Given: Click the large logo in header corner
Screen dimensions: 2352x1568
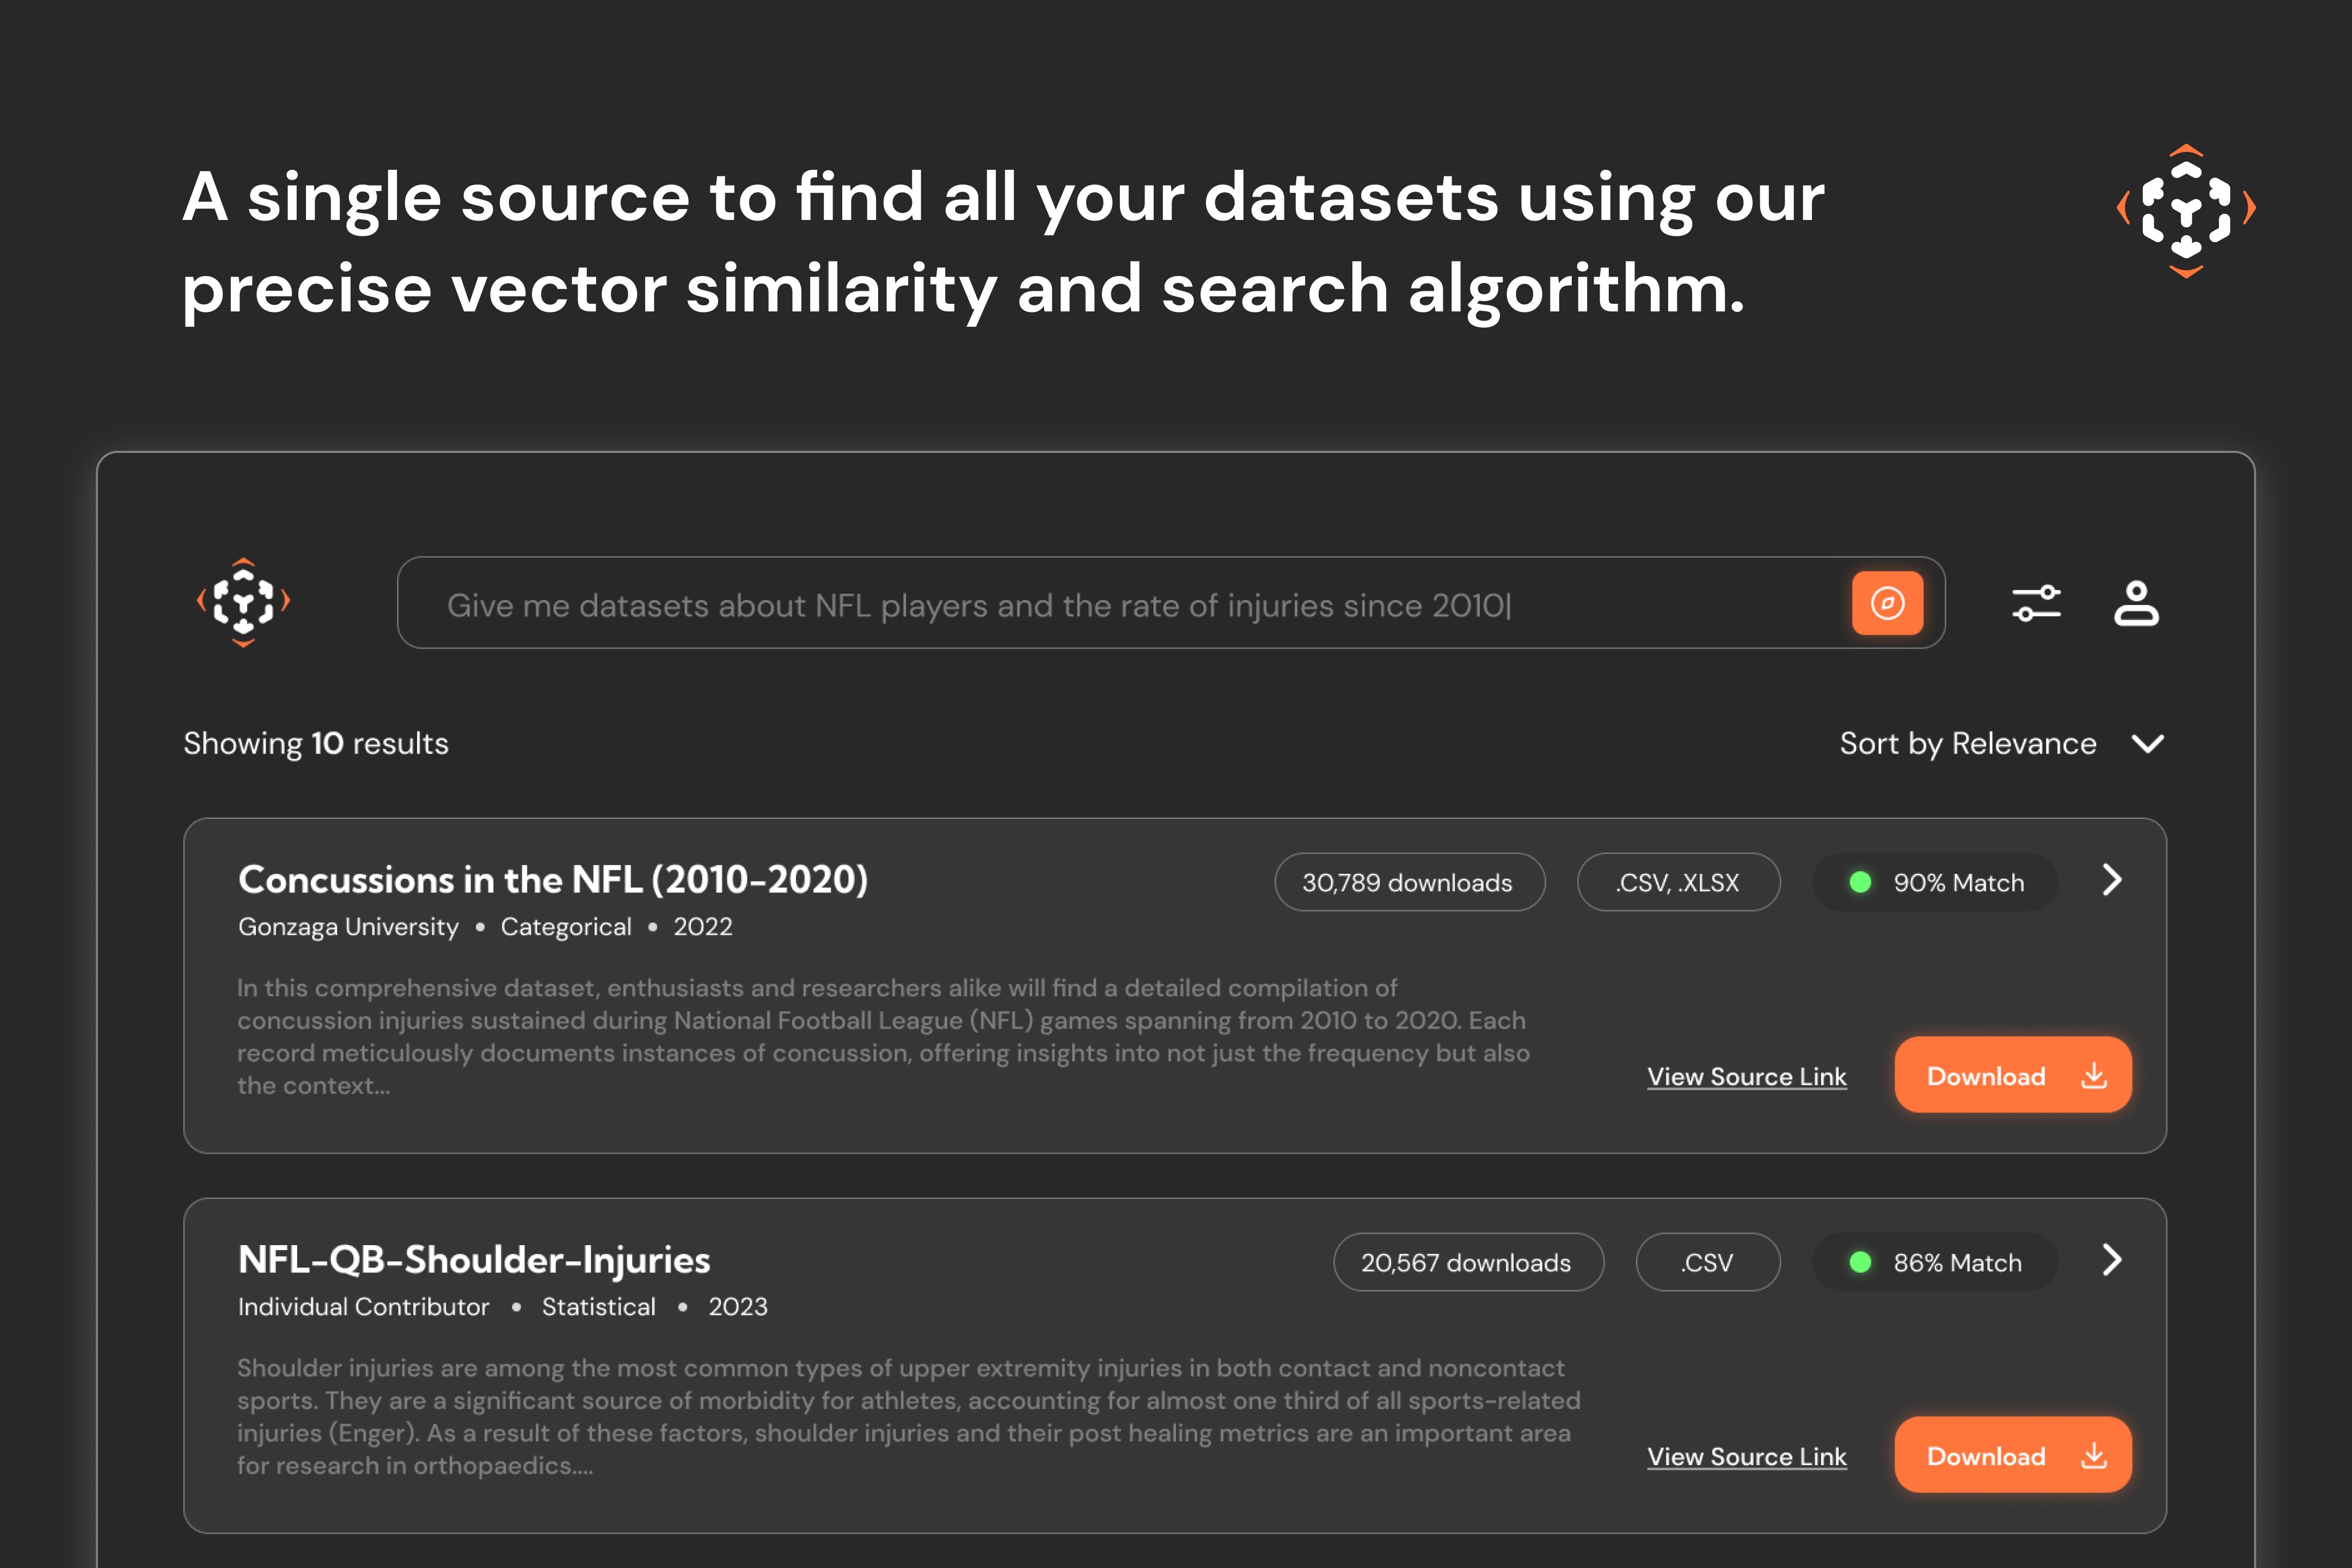Looking at the screenshot, I should click(2186, 211).
